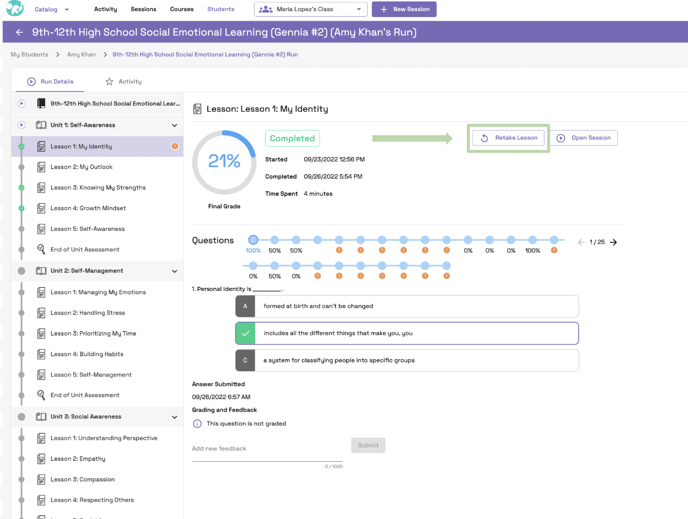Select the checked answer about different things
The height and width of the screenshot is (519, 688).
pos(406,333)
